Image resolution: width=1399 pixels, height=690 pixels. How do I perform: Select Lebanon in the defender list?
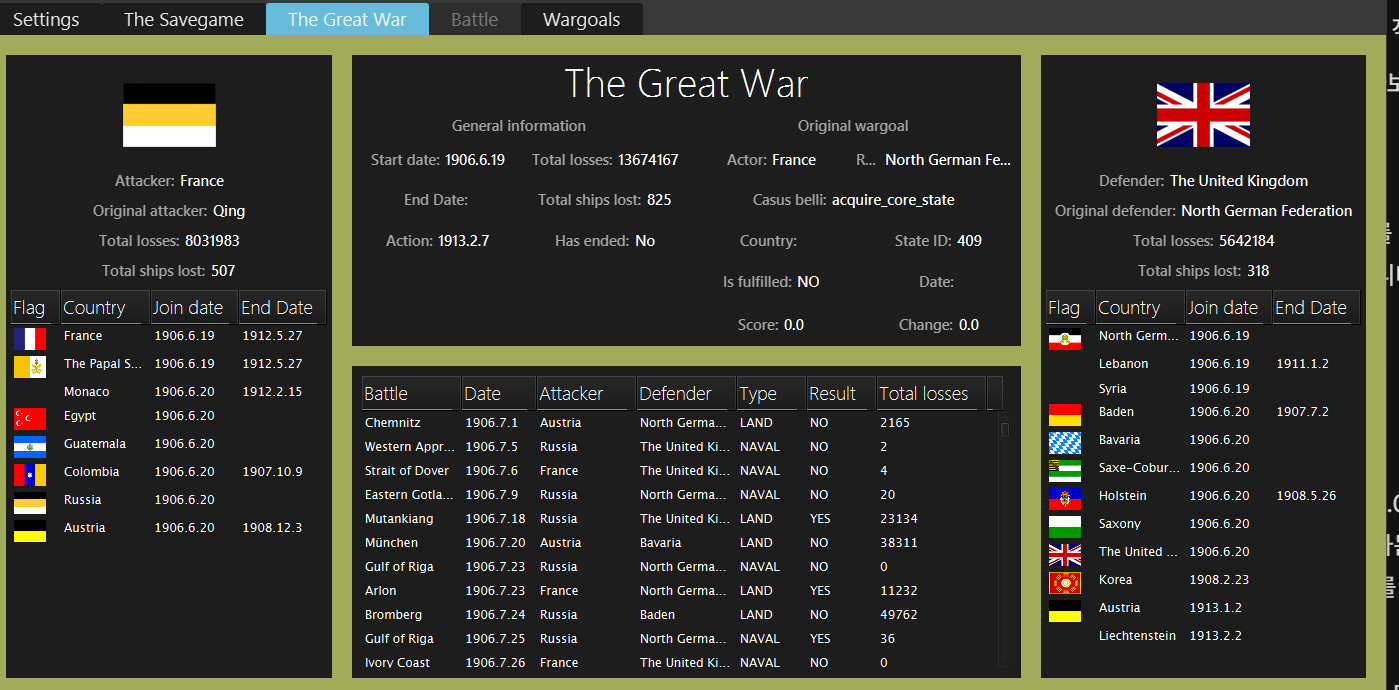[1204, 364]
